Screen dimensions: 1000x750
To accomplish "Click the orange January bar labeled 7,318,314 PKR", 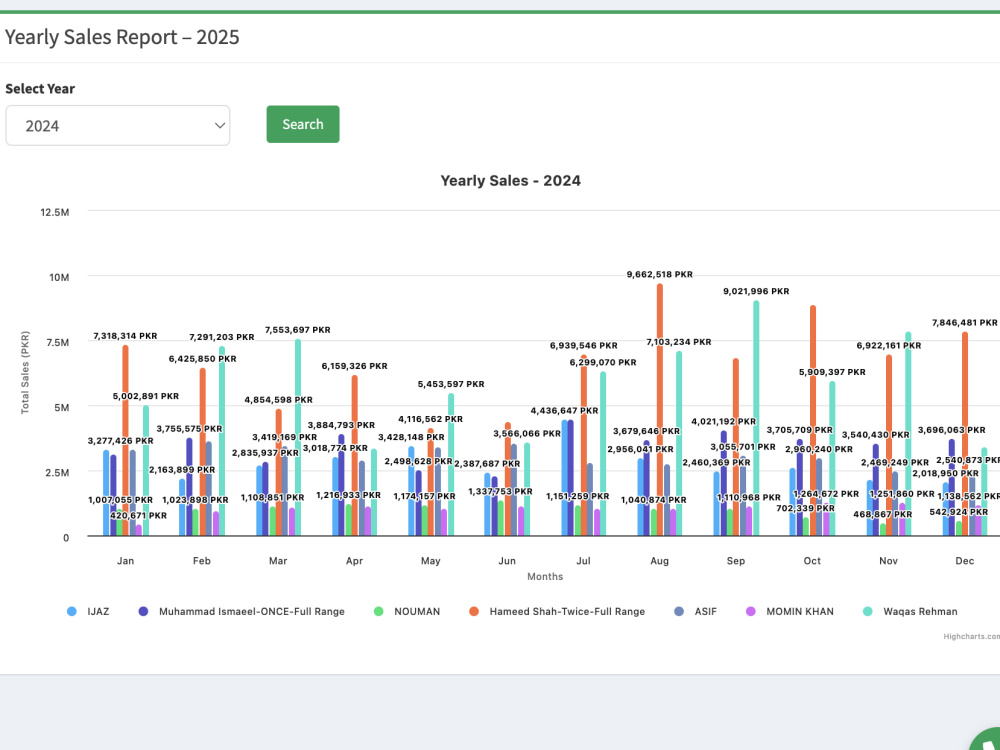I will [x=126, y=440].
